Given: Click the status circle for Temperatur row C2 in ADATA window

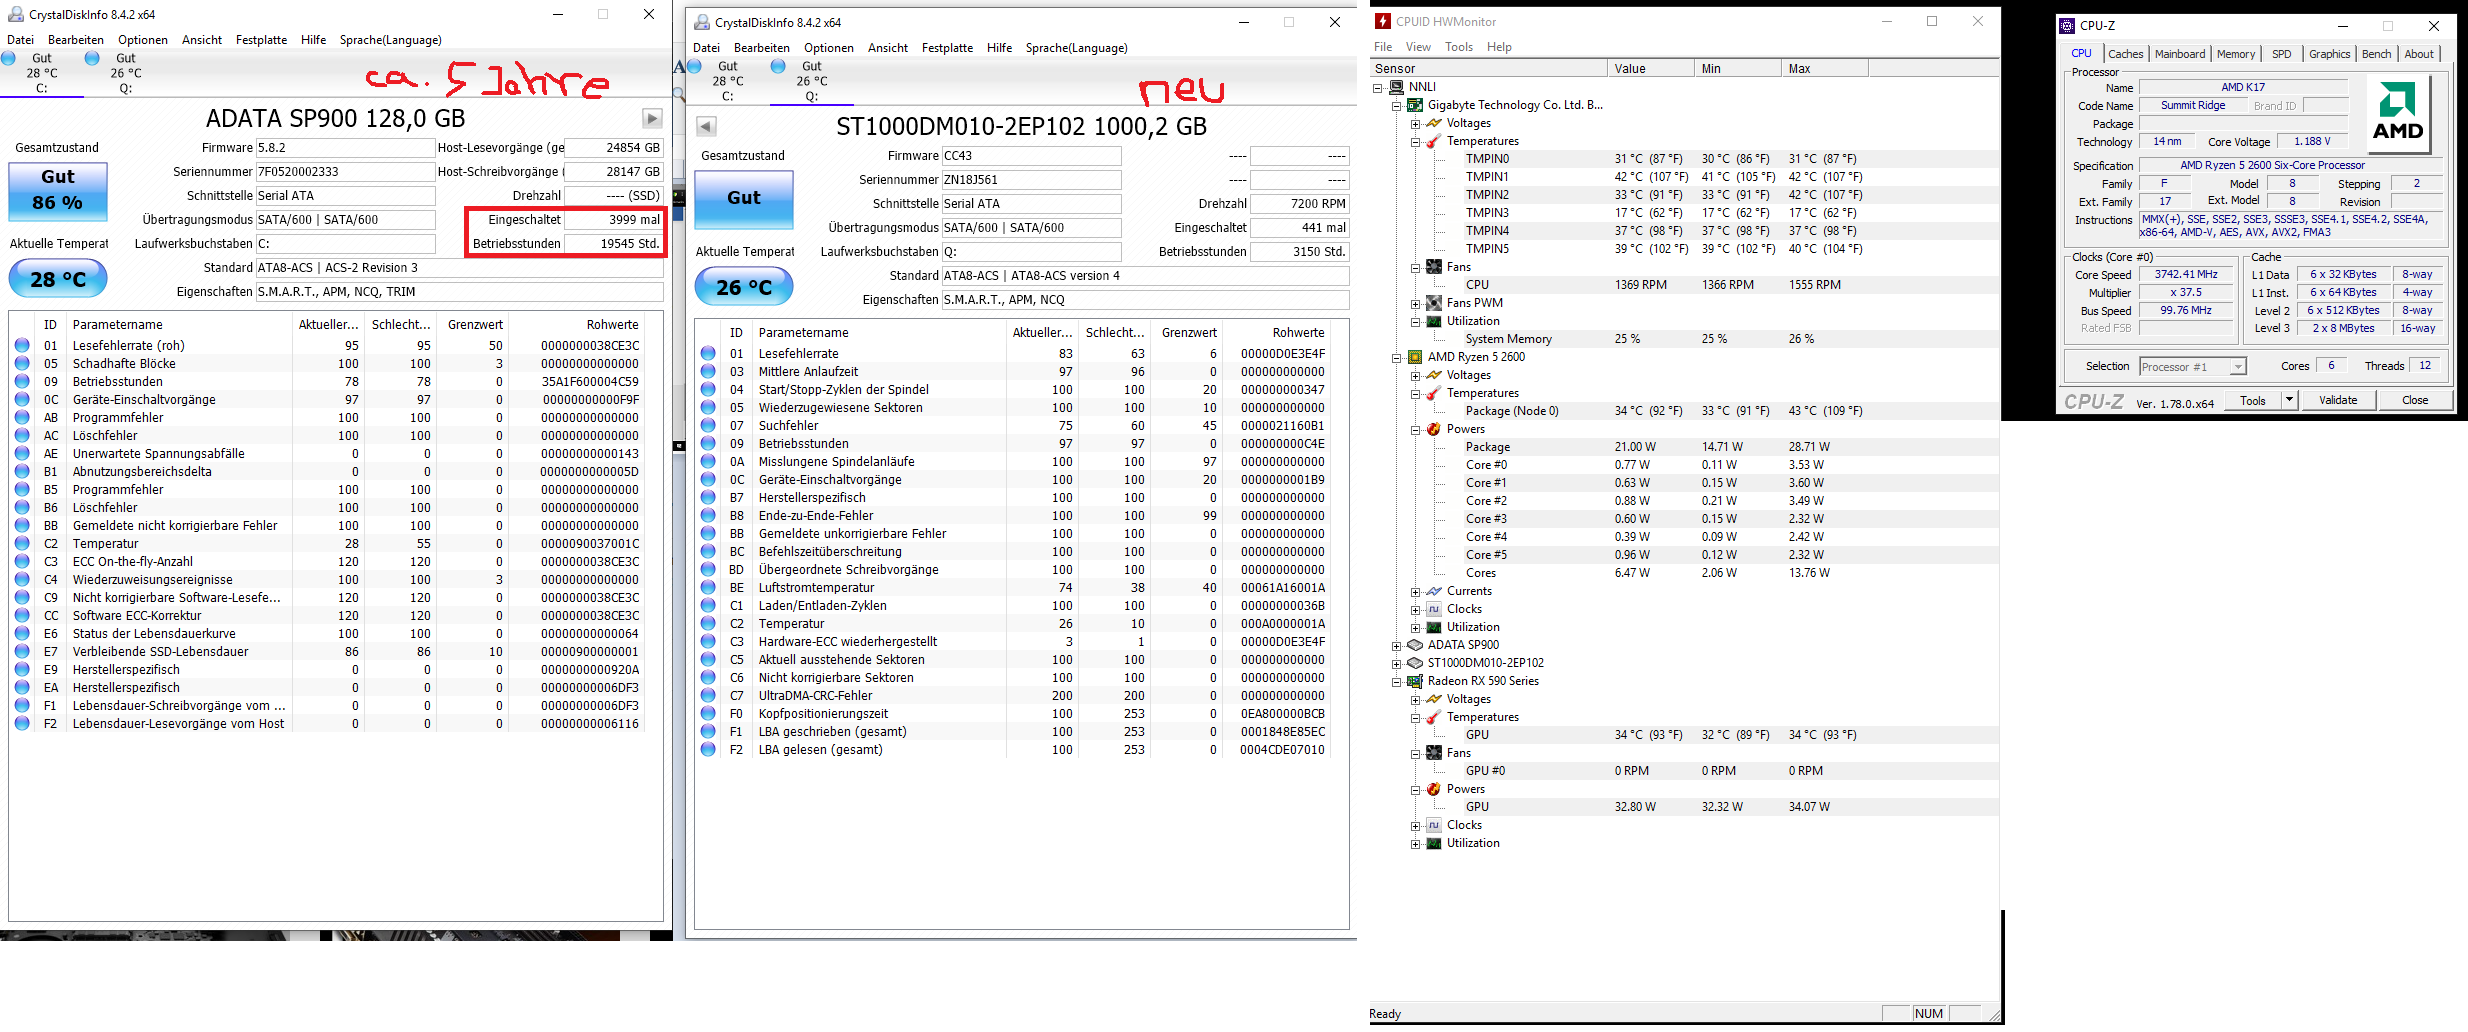Looking at the screenshot, I should click(22, 544).
